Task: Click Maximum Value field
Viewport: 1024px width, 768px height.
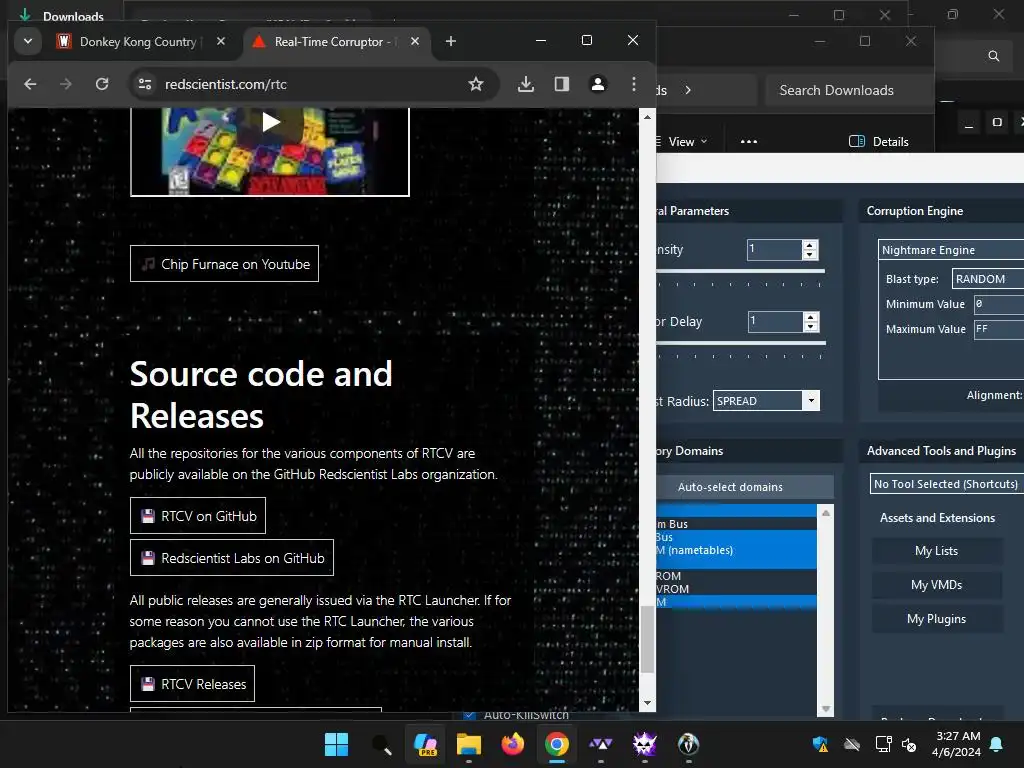Action: click(x=999, y=328)
